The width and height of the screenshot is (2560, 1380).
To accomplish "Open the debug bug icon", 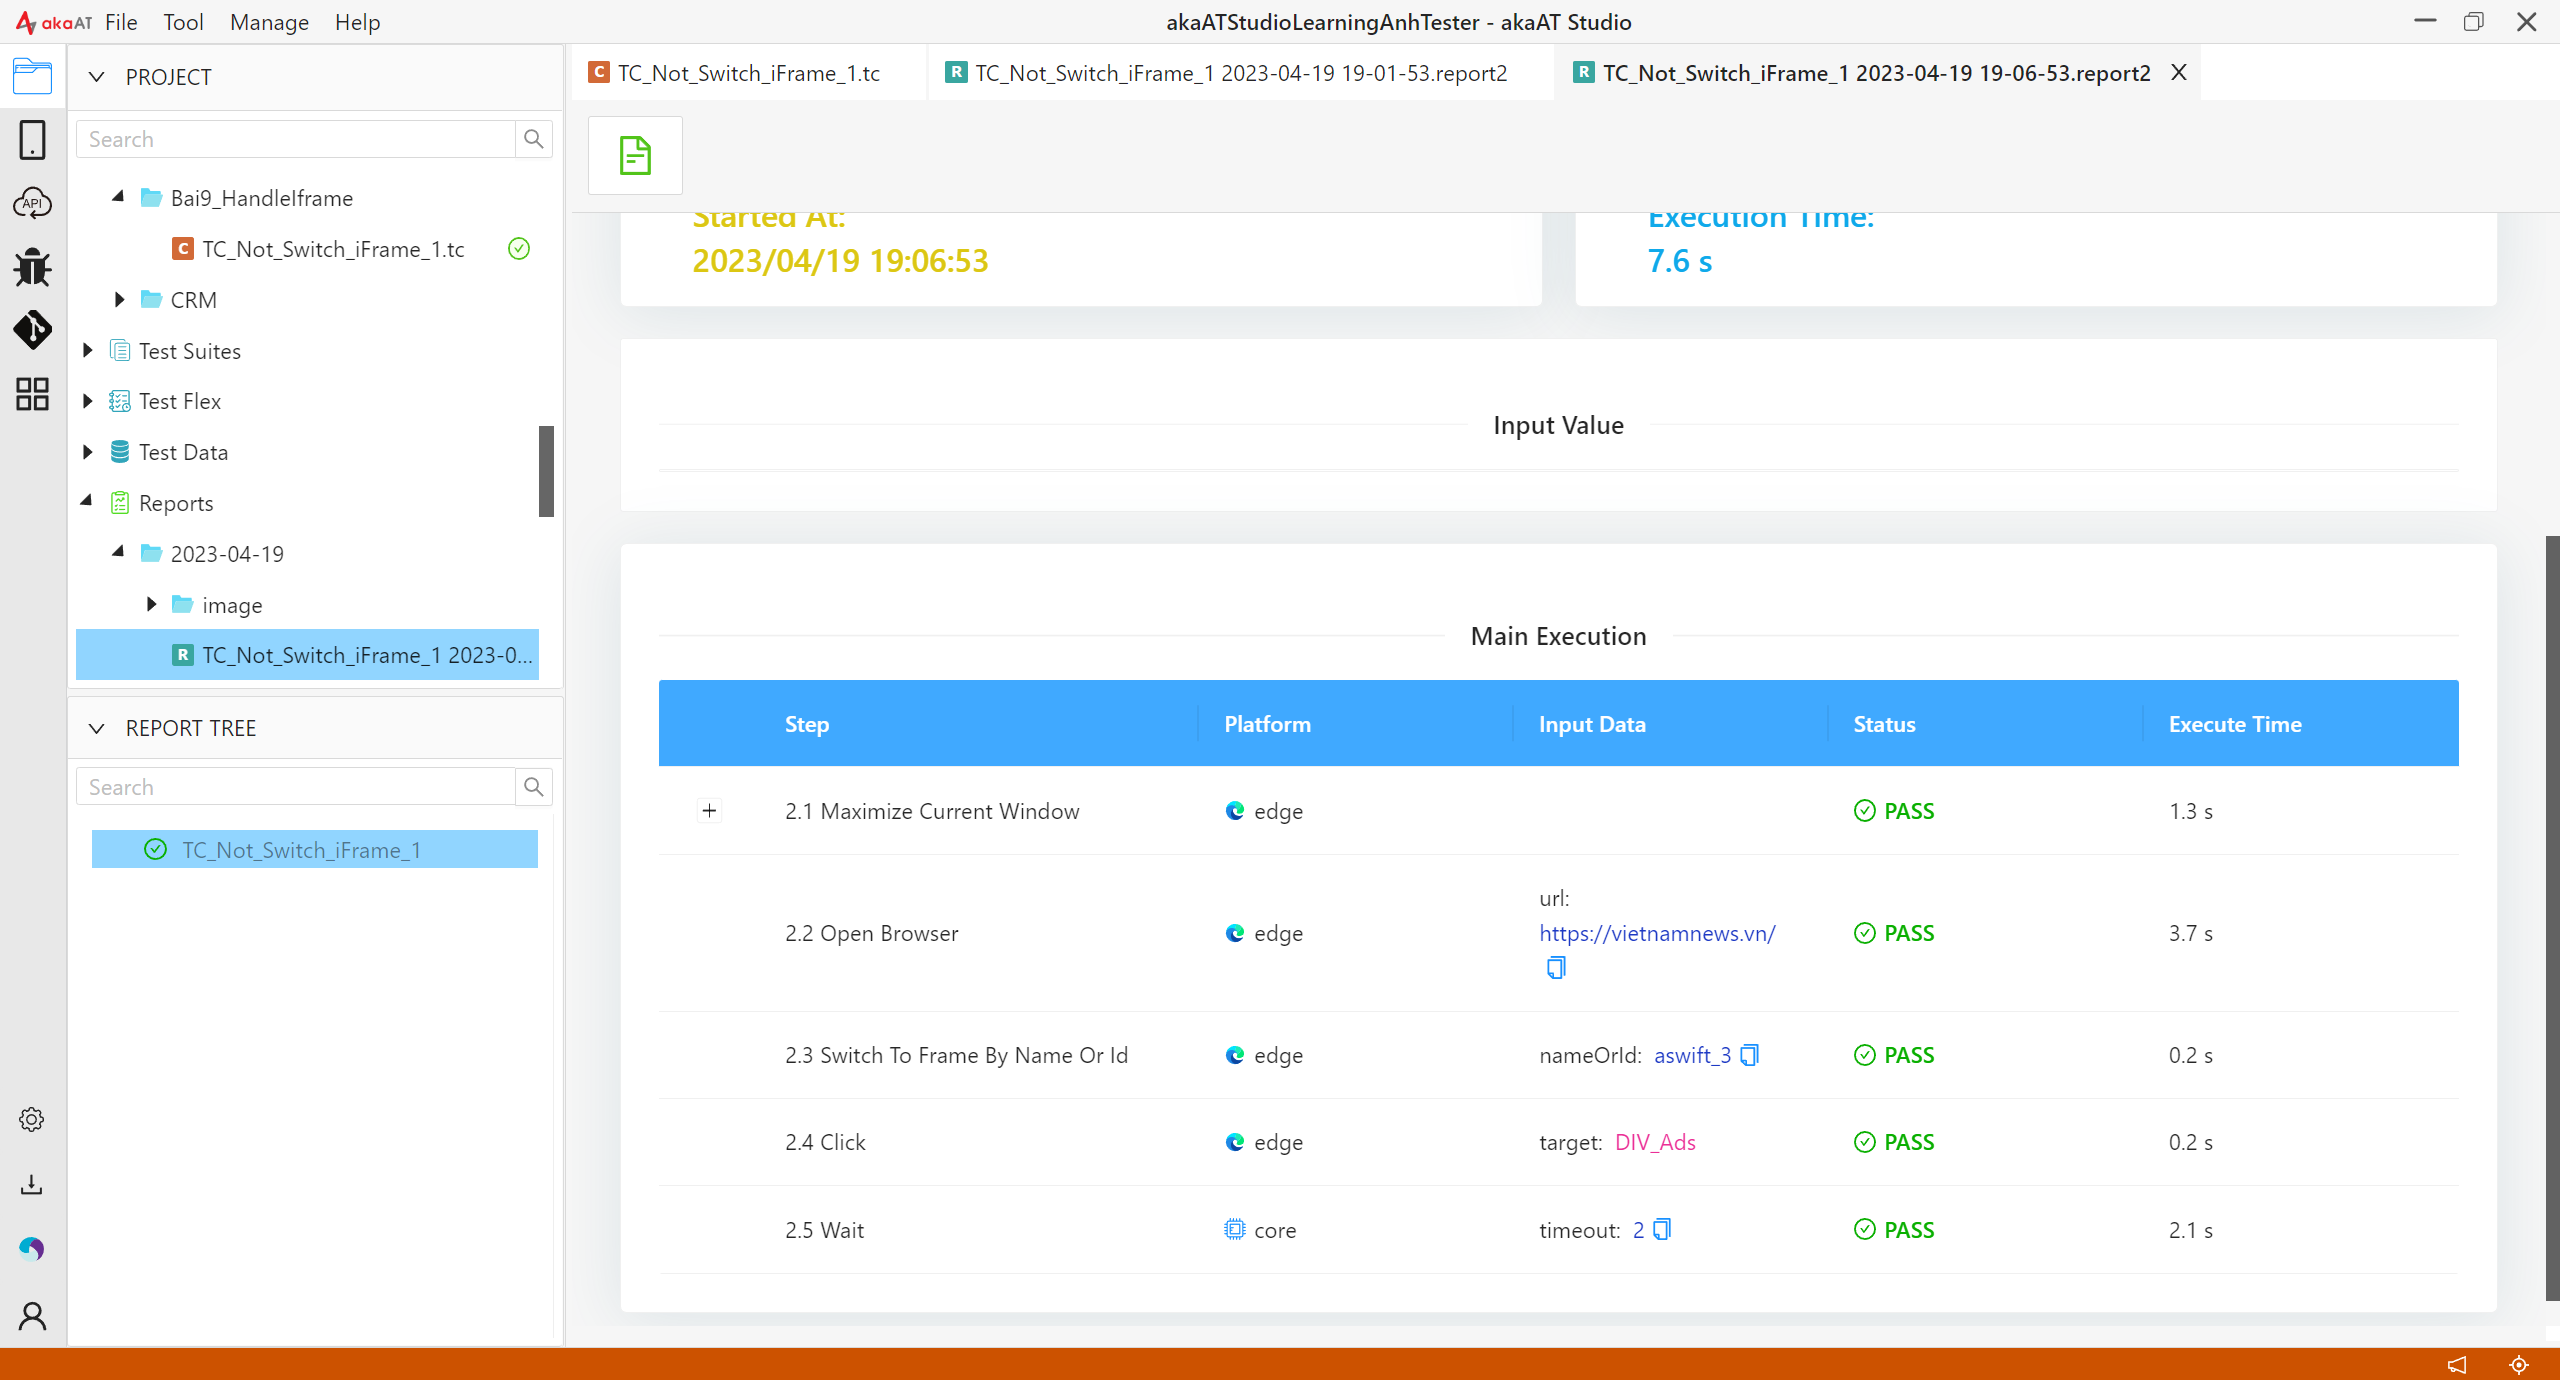I will click(32, 267).
